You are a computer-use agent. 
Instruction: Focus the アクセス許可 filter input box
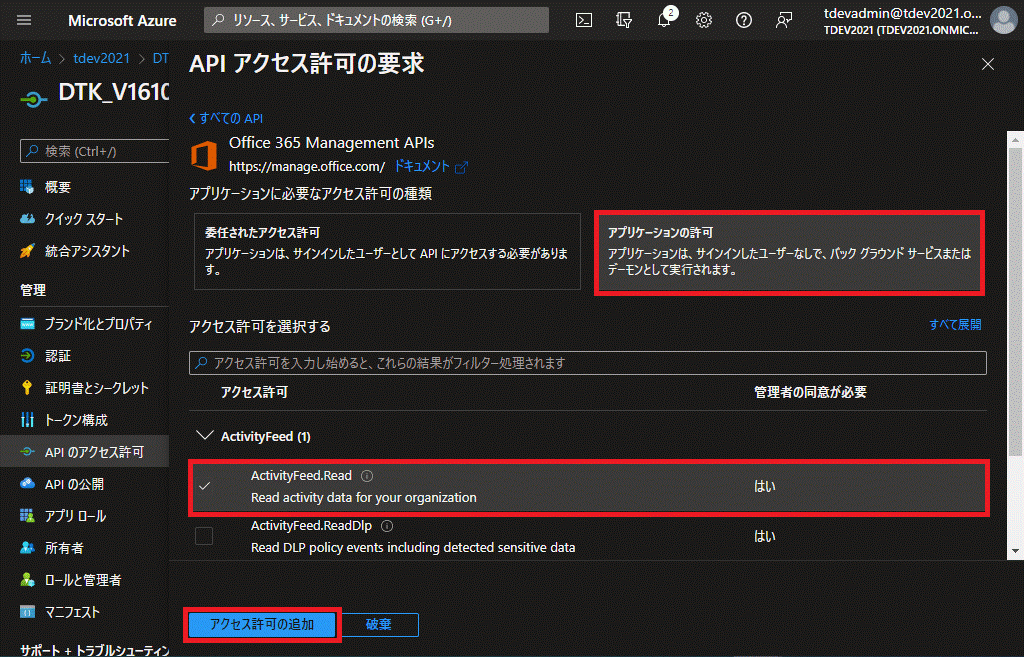[588, 363]
